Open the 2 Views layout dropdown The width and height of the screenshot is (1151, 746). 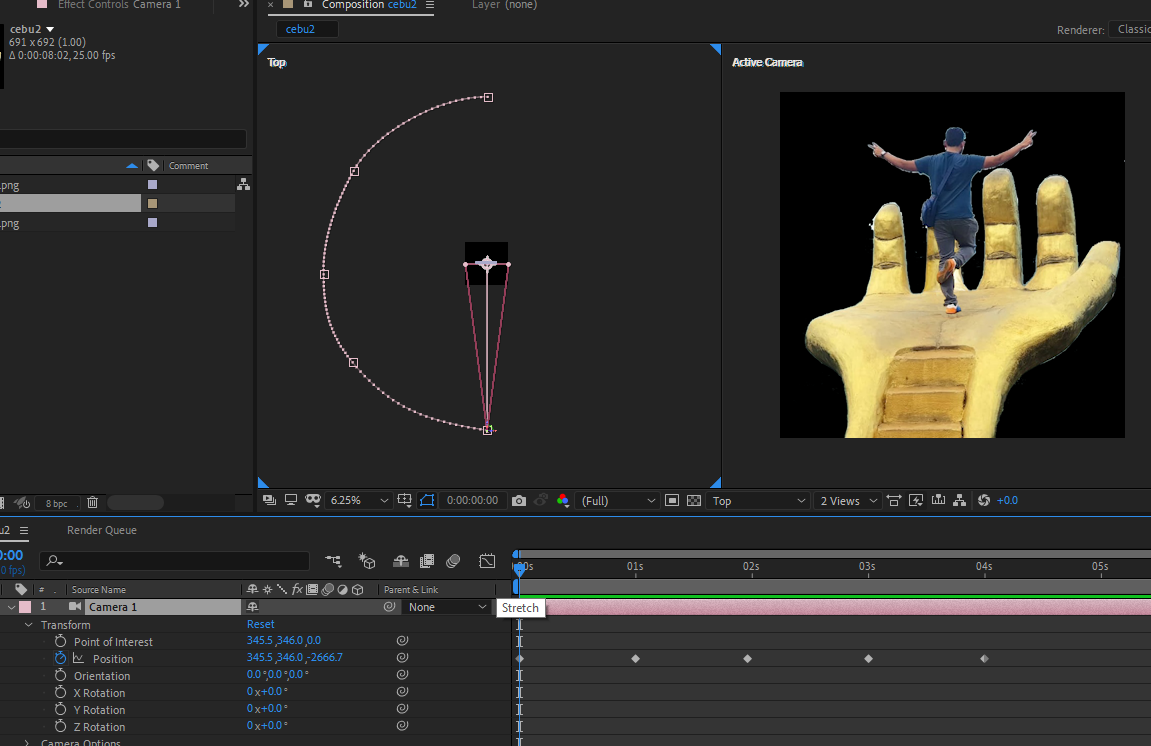[848, 501]
